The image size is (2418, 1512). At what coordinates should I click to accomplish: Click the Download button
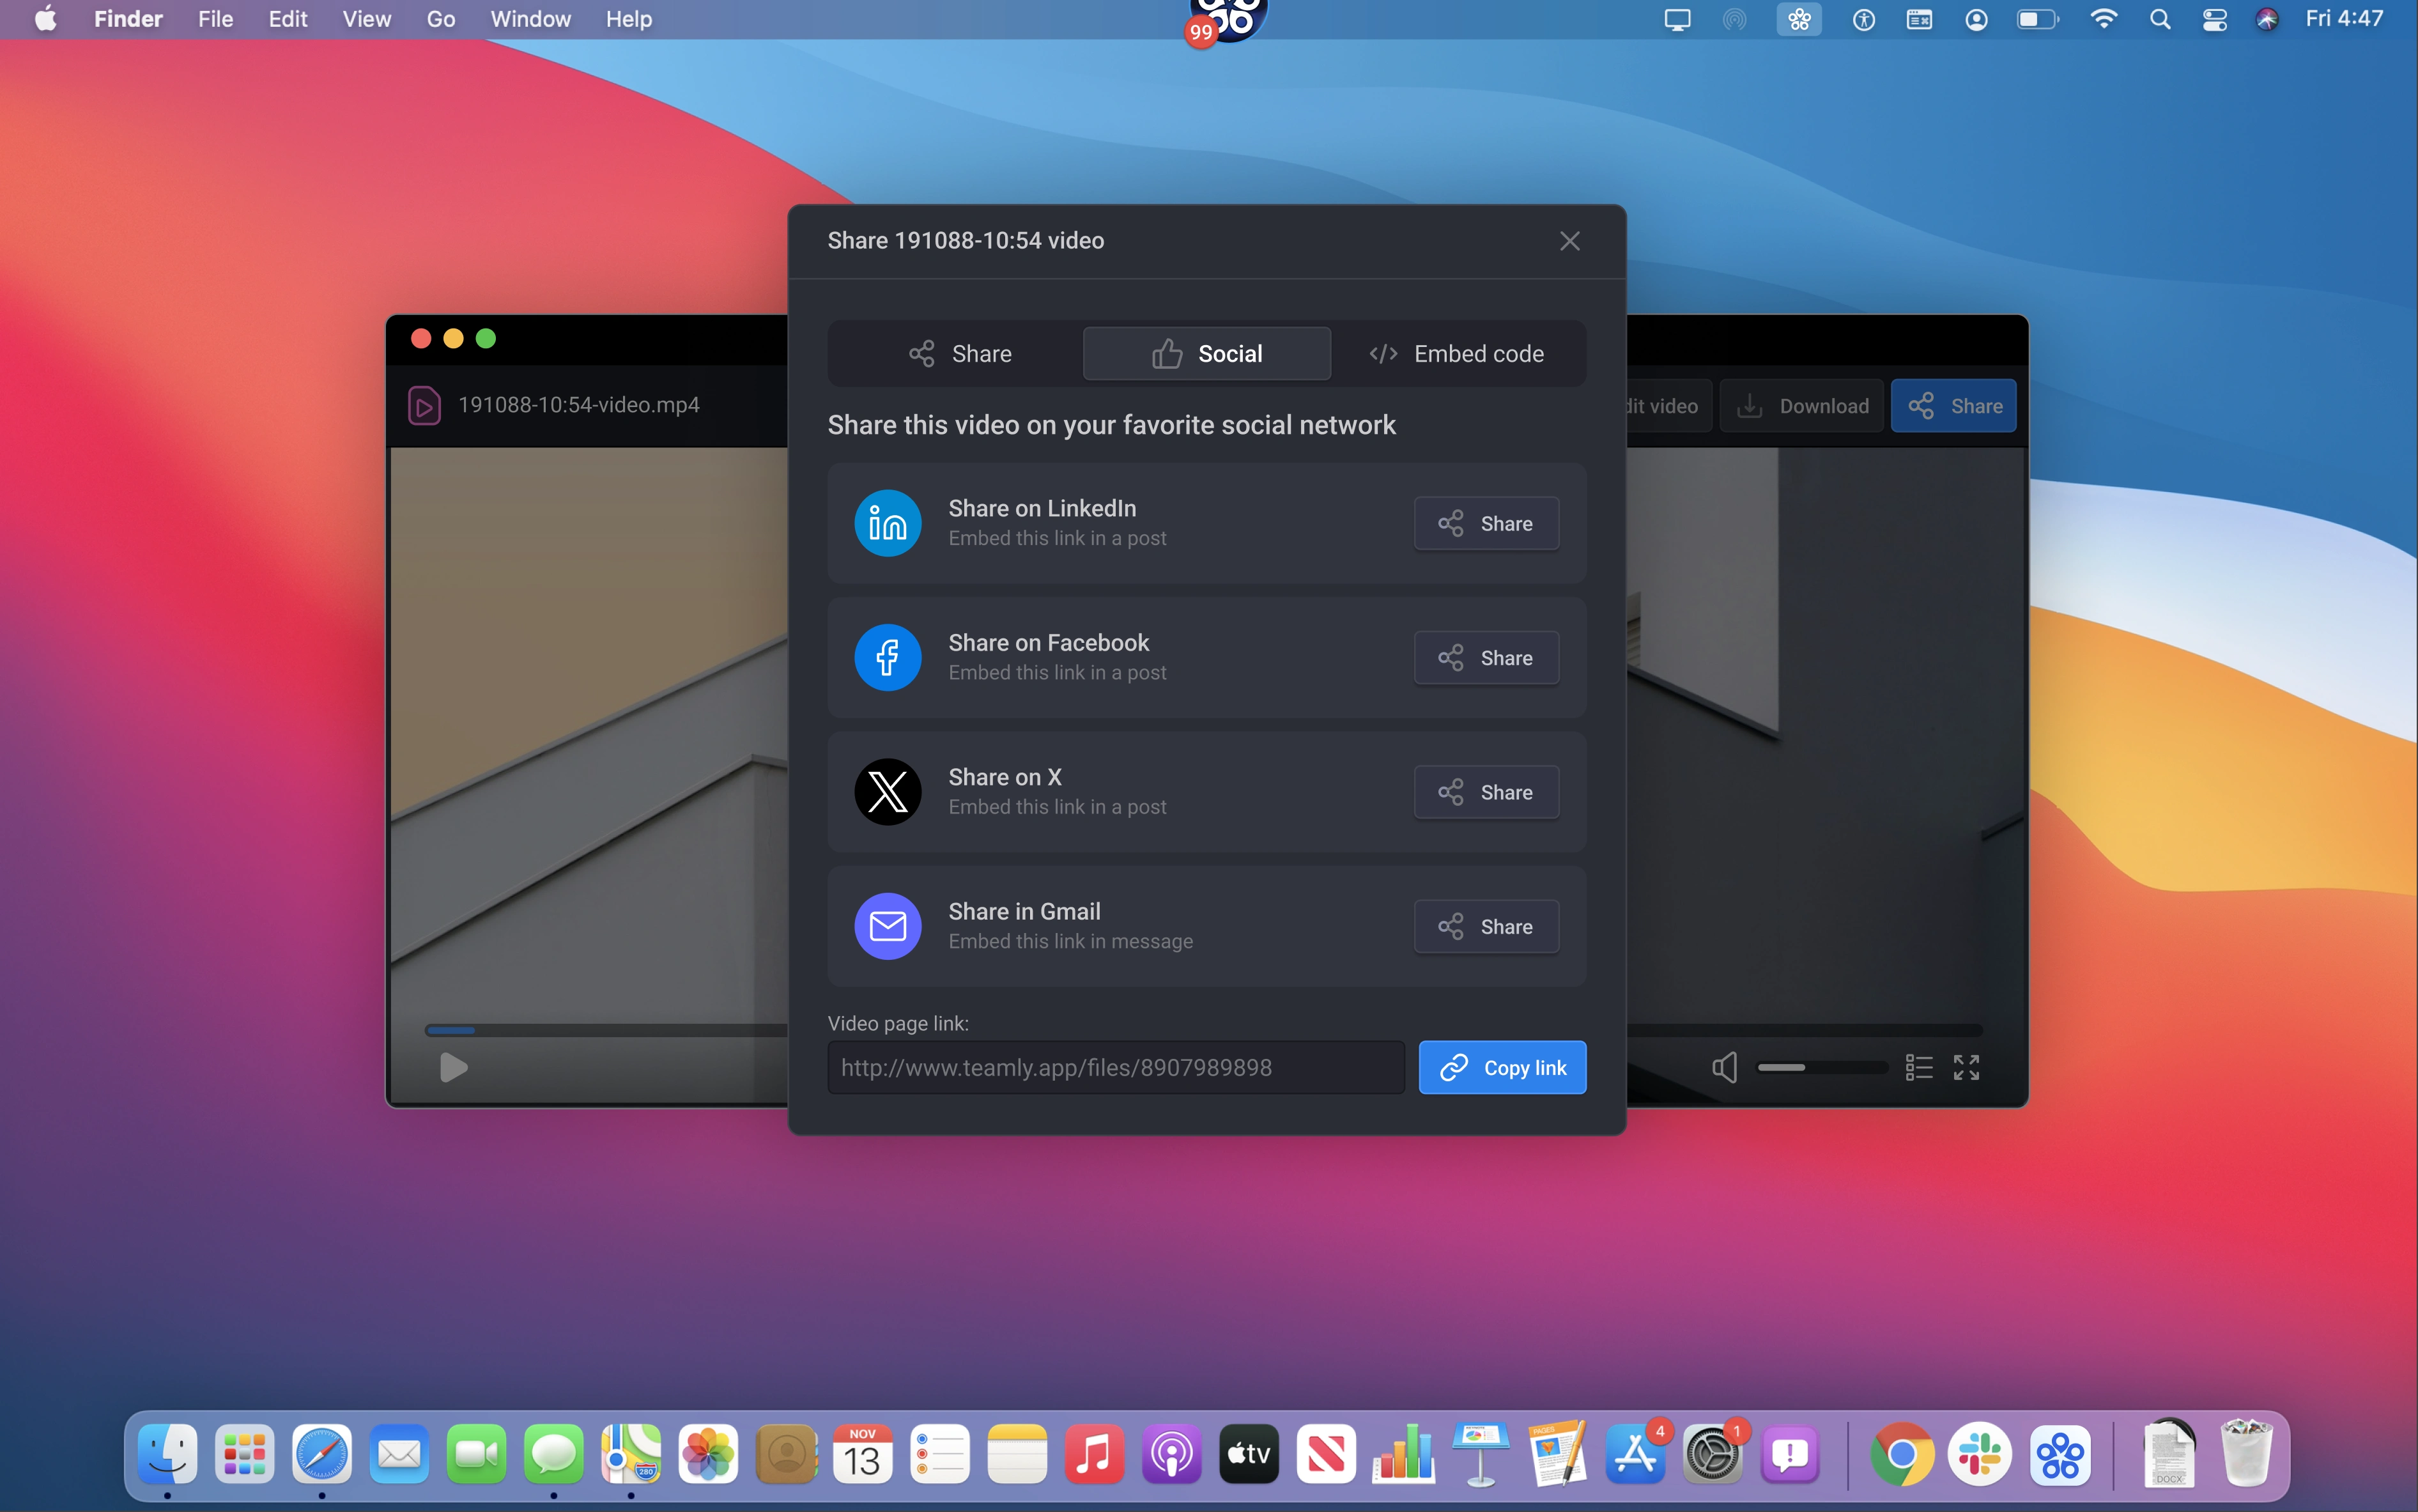coord(1801,406)
